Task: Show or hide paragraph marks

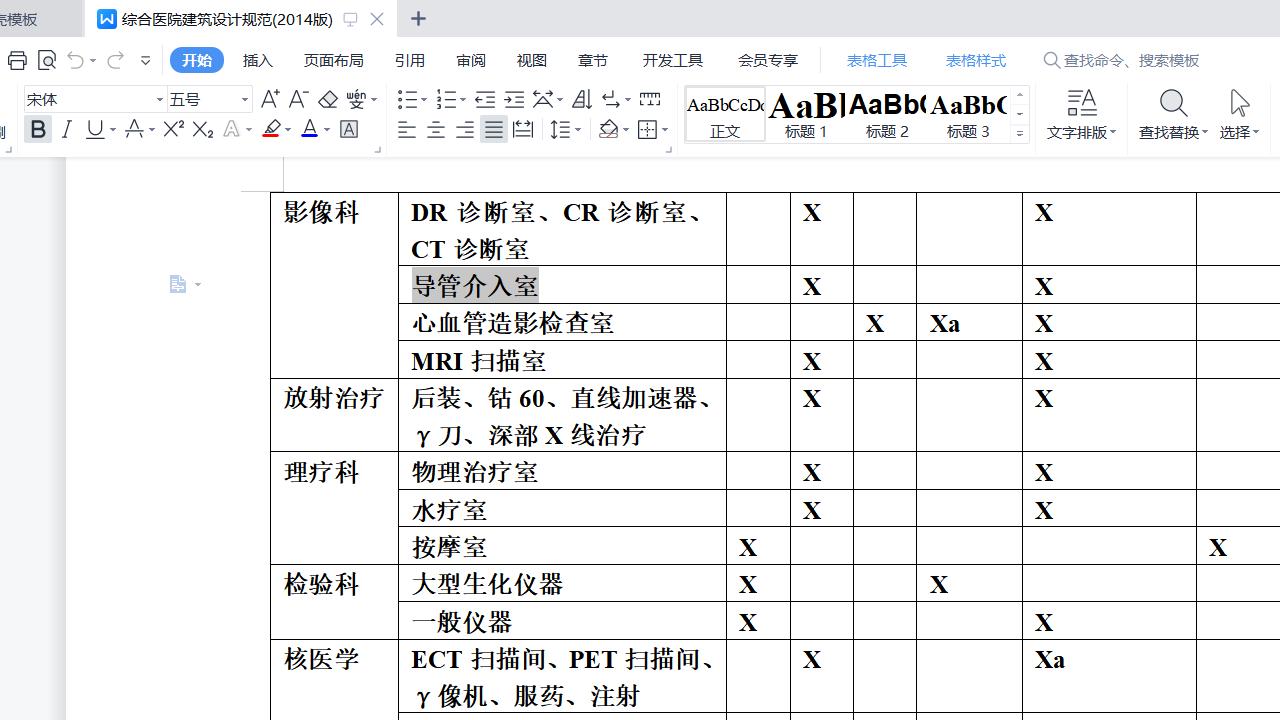Action: pyautogui.click(x=611, y=99)
